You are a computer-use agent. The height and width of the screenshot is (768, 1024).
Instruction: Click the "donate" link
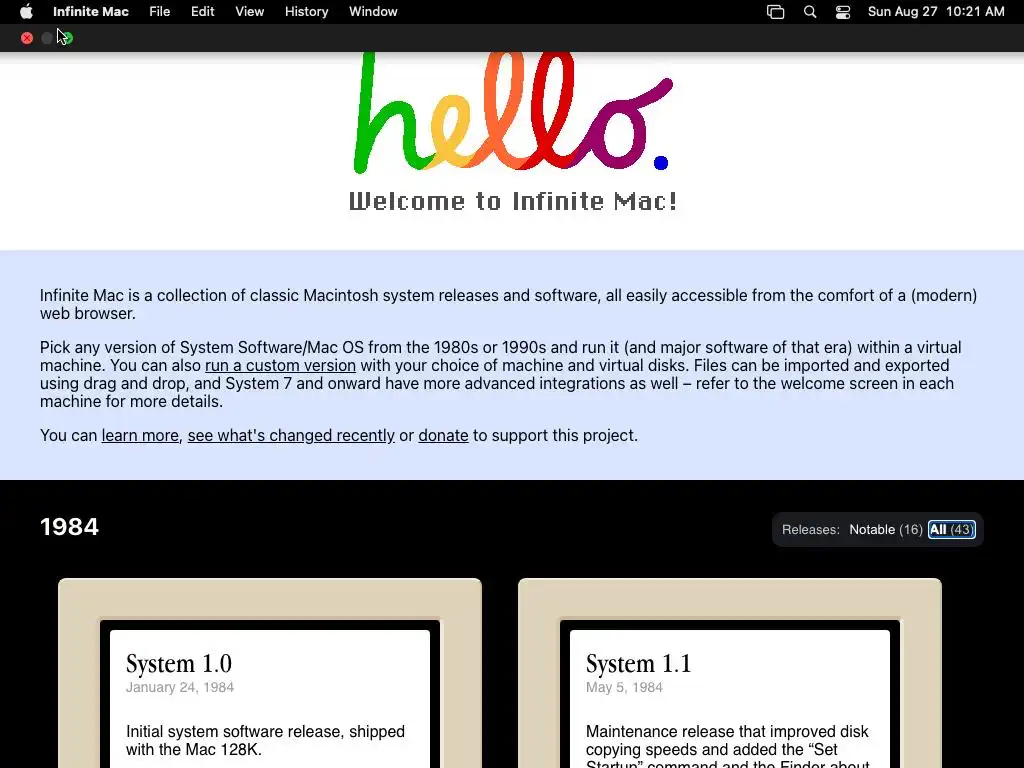click(x=443, y=435)
